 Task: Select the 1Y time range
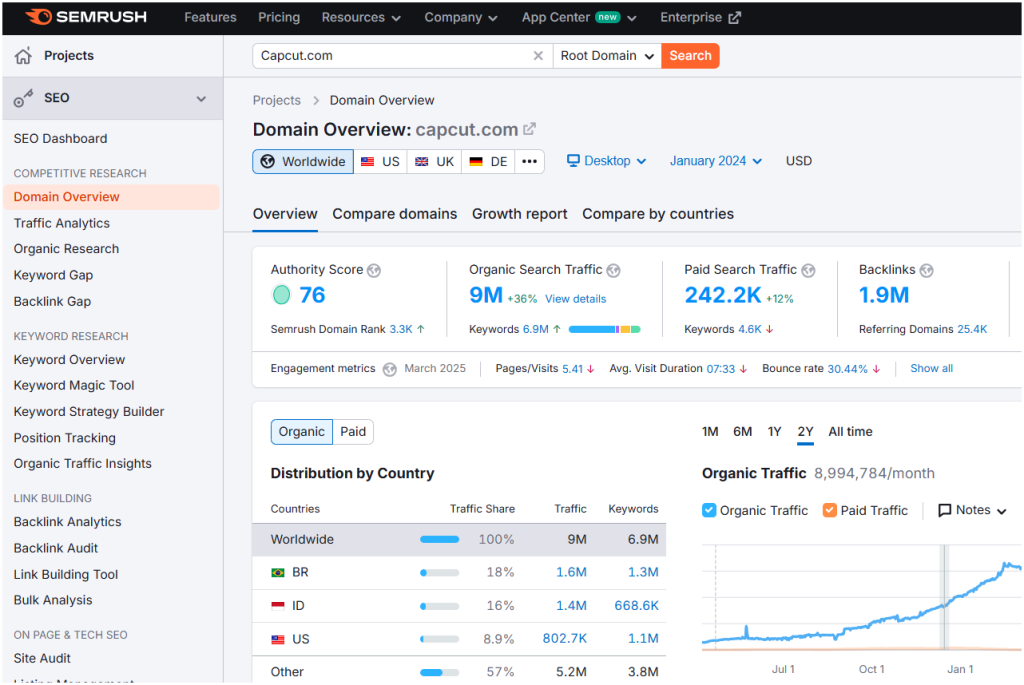tap(775, 432)
